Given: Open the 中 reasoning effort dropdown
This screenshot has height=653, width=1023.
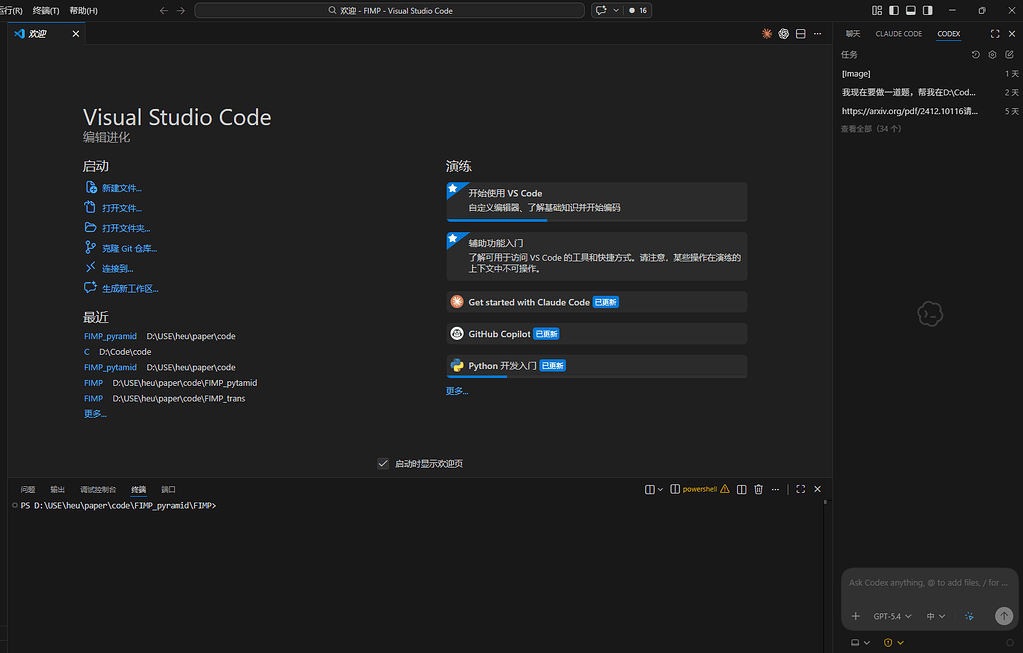Looking at the screenshot, I should [x=936, y=616].
